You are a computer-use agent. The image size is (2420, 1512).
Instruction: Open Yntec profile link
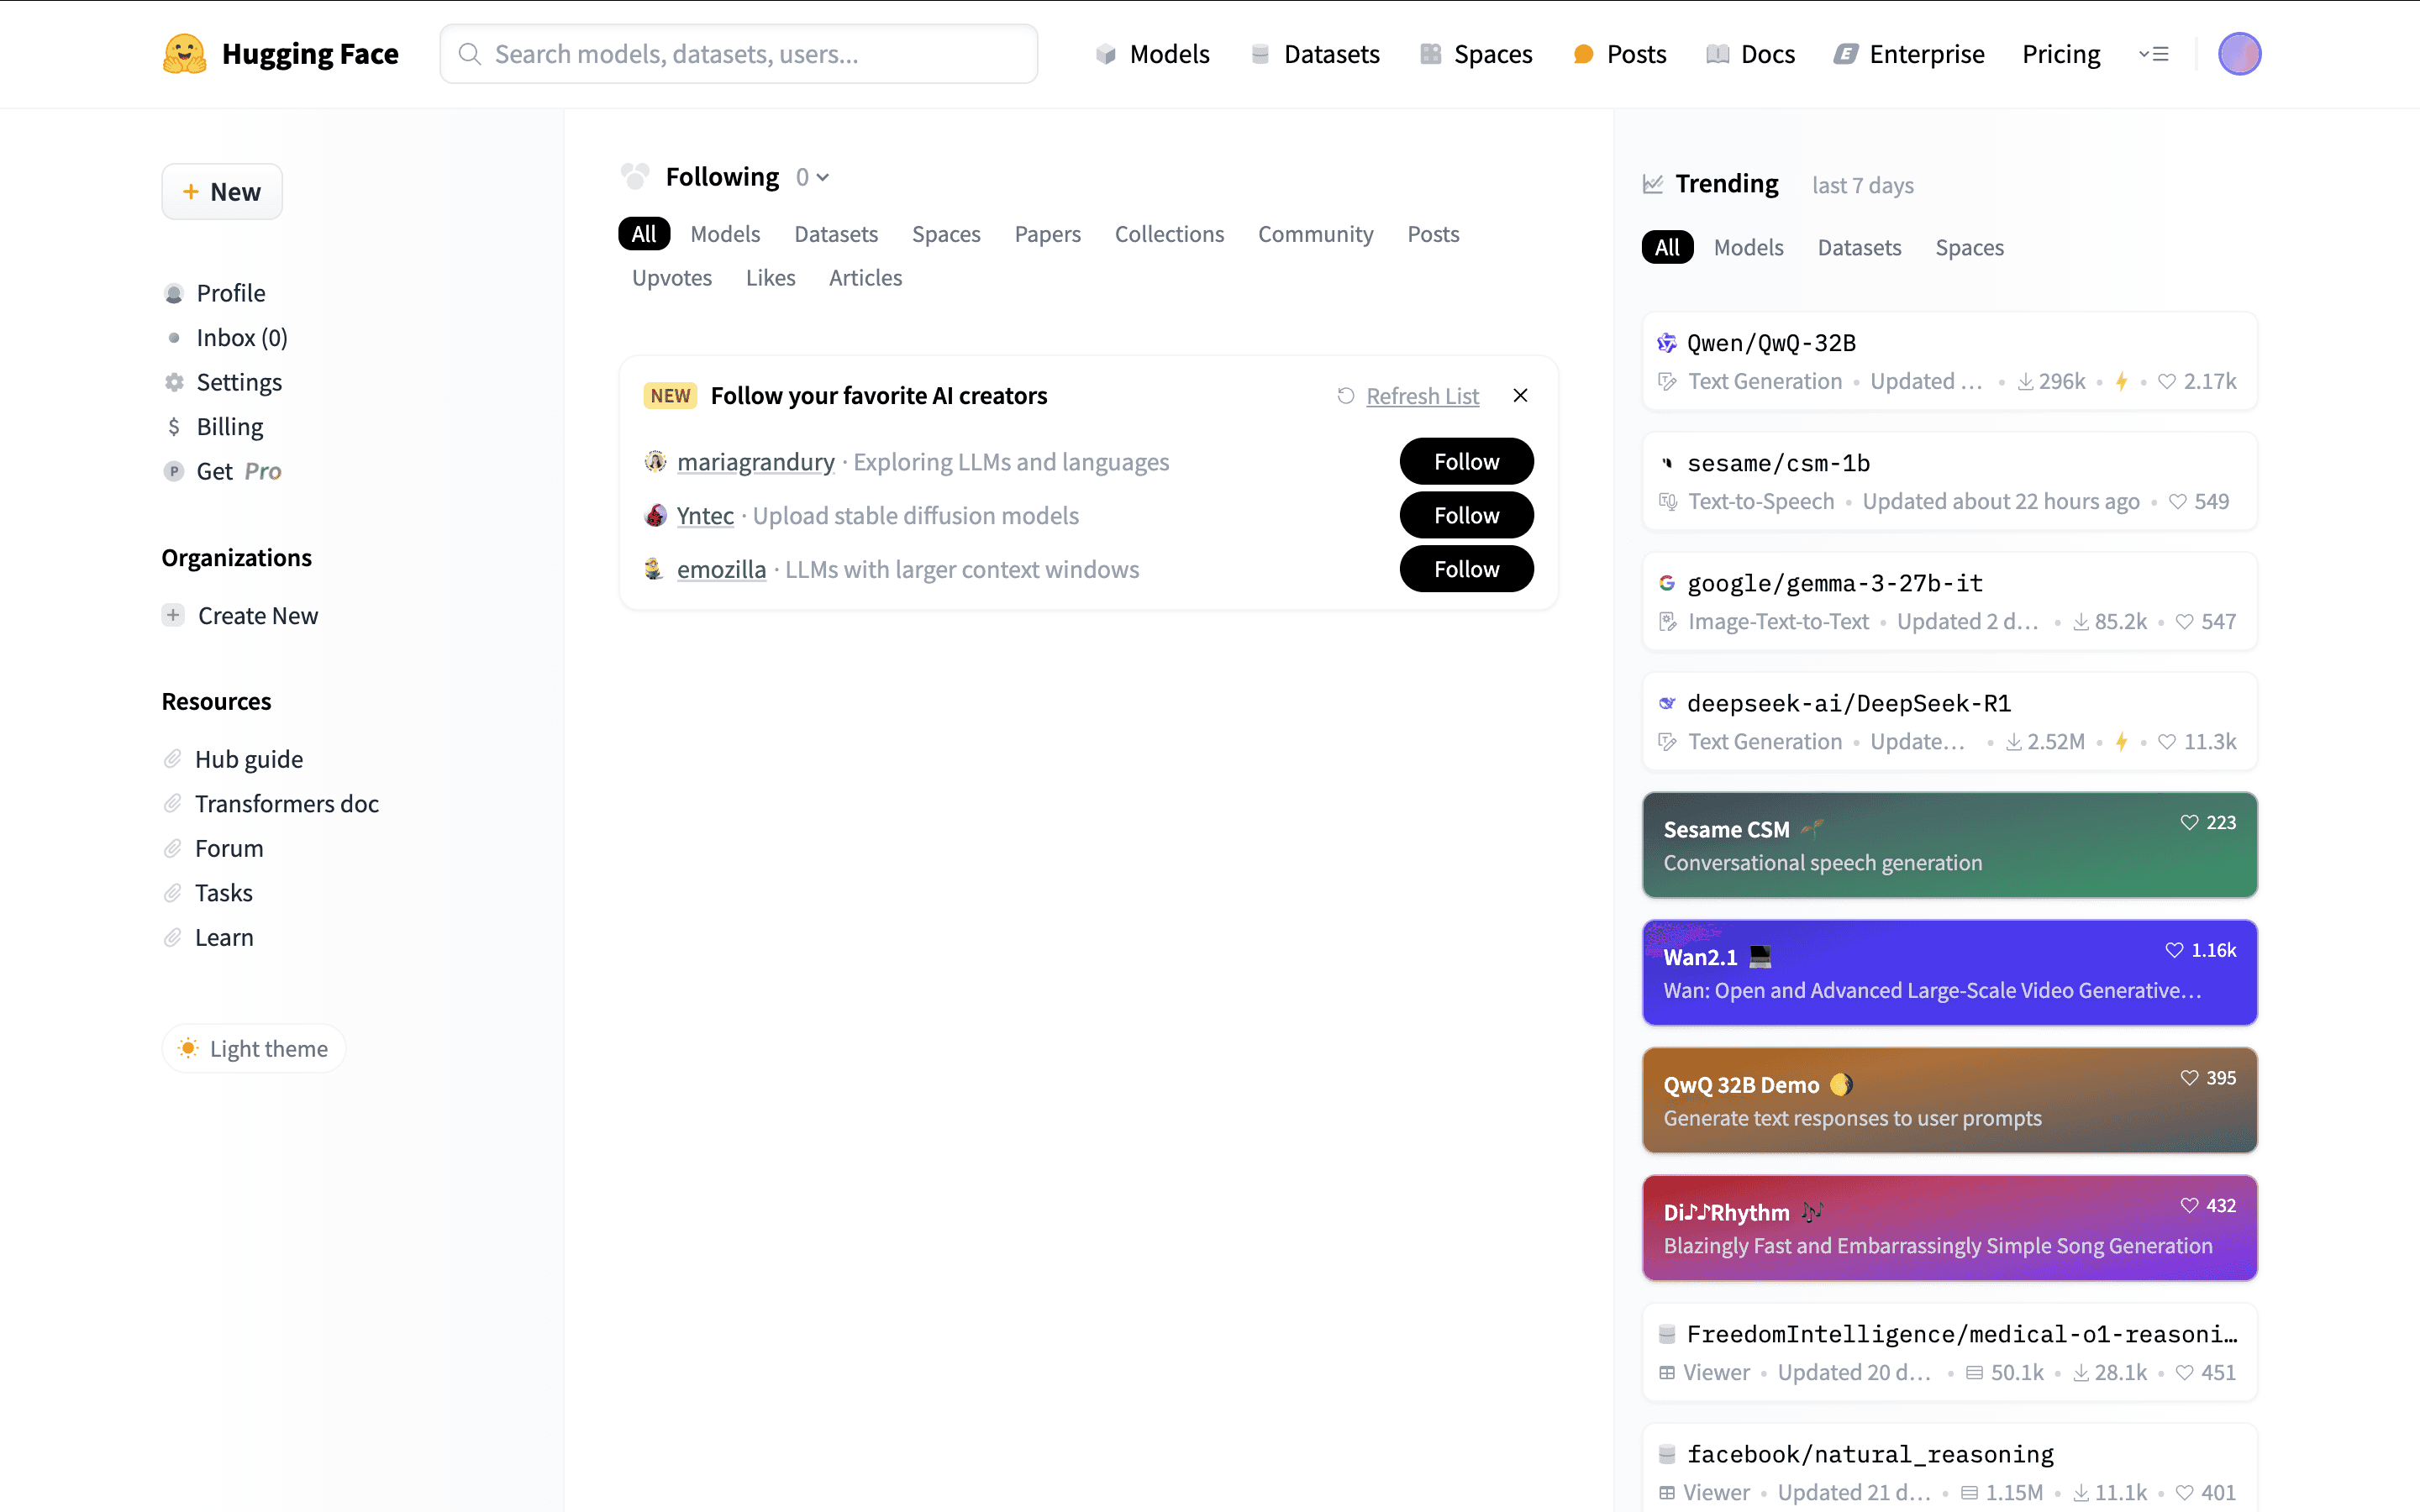[705, 516]
